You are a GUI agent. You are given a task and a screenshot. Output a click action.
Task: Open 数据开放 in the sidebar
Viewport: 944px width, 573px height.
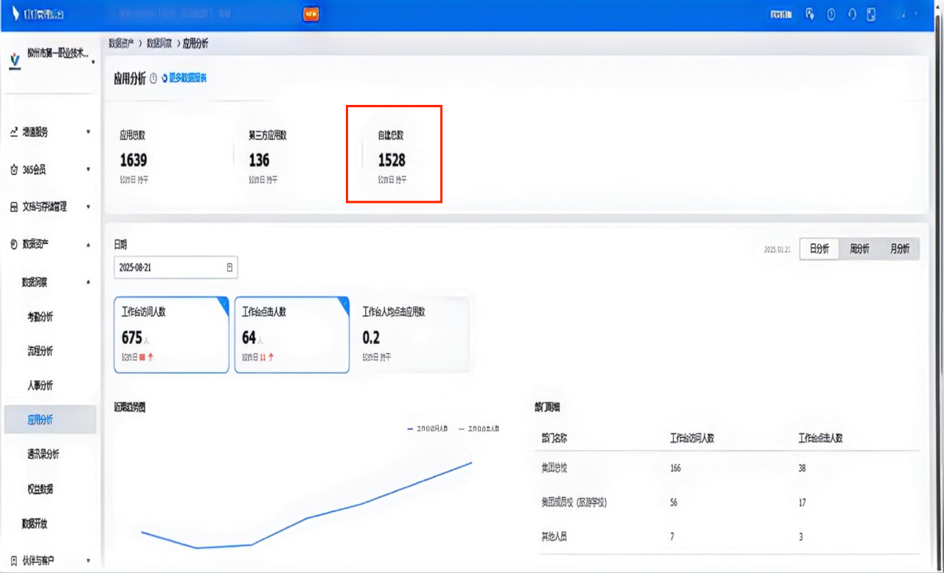point(34,524)
